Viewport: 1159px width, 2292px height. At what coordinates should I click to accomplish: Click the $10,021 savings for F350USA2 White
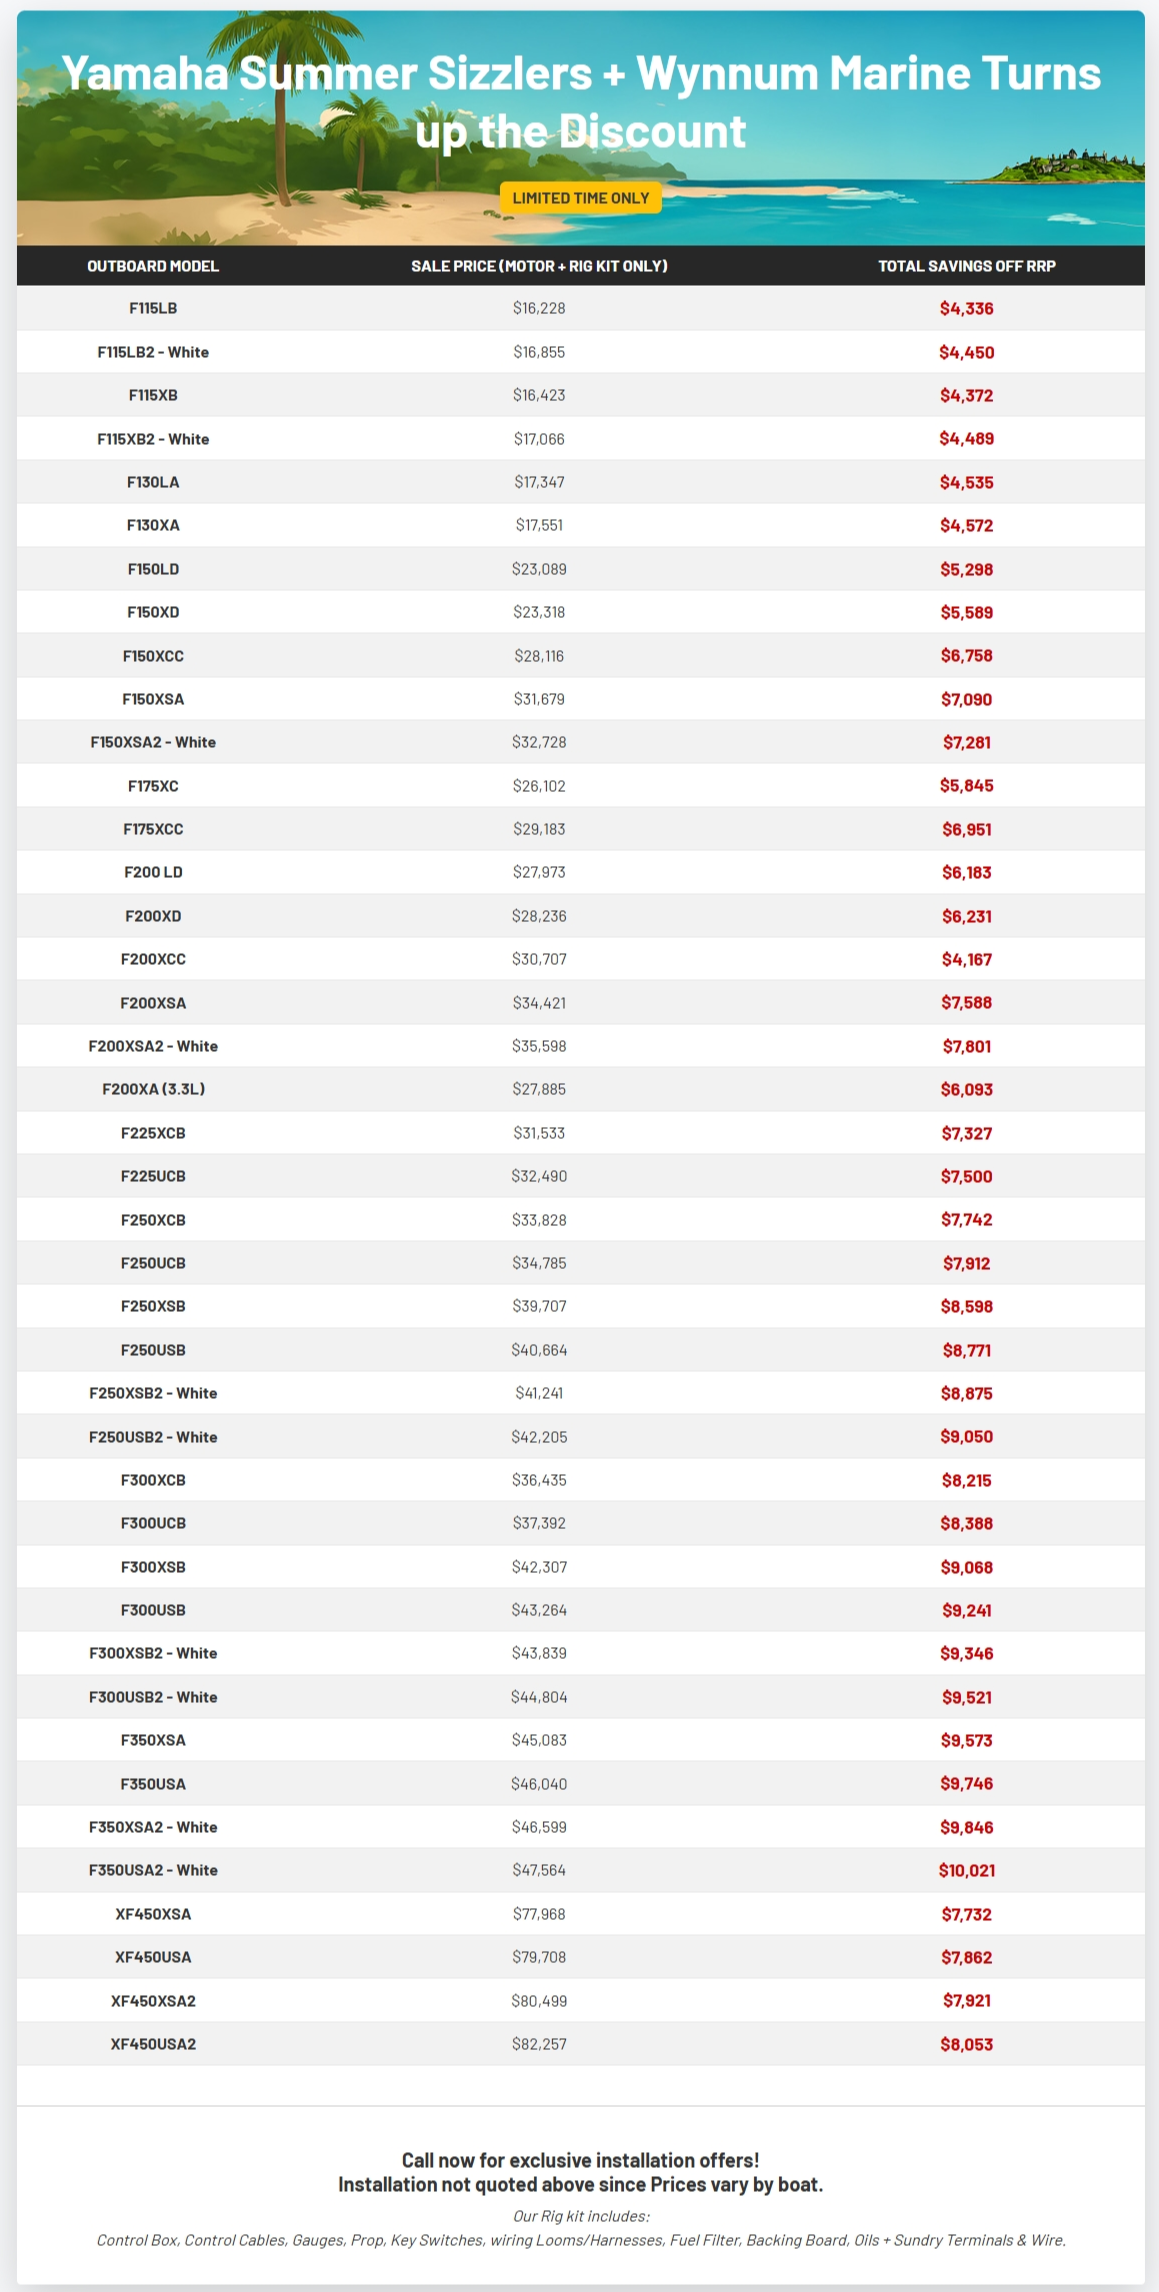(966, 1870)
